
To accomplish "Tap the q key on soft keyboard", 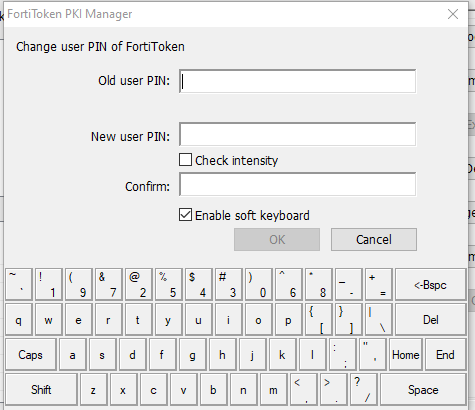I will (19, 319).
